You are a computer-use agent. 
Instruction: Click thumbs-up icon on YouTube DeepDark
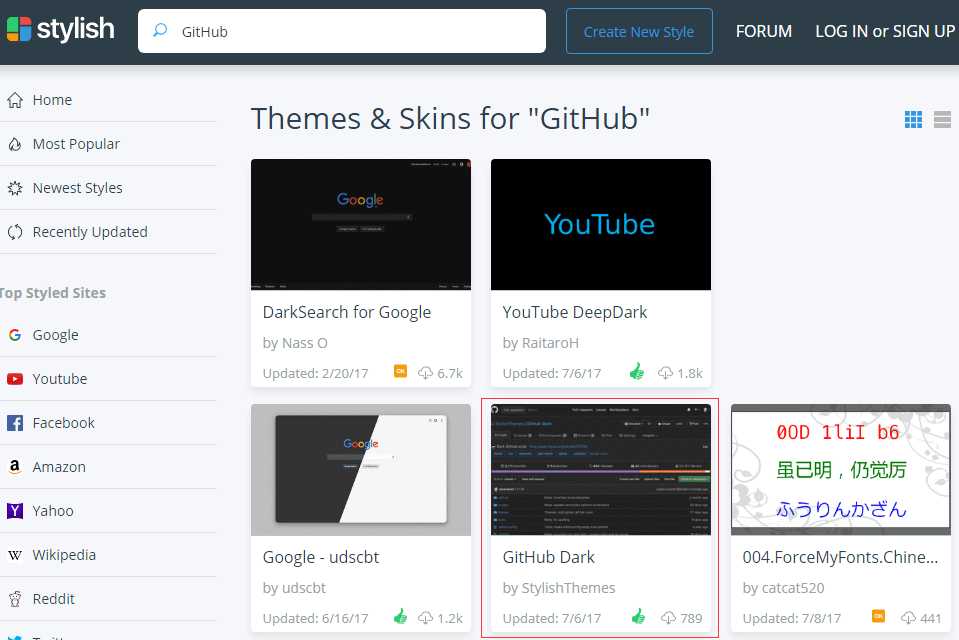[x=637, y=371]
